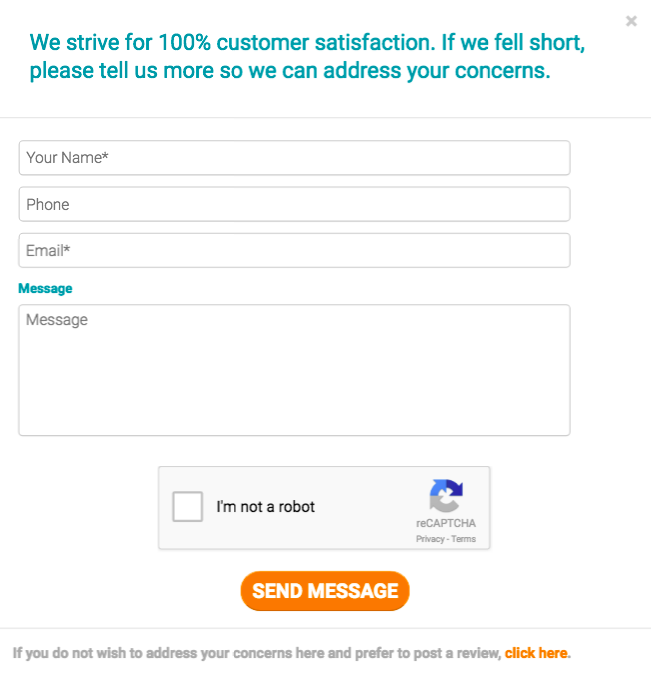Image resolution: width=651 pixels, height=675 pixels.
Task: Open the orange "click here" review link
Action: pos(536,653)
